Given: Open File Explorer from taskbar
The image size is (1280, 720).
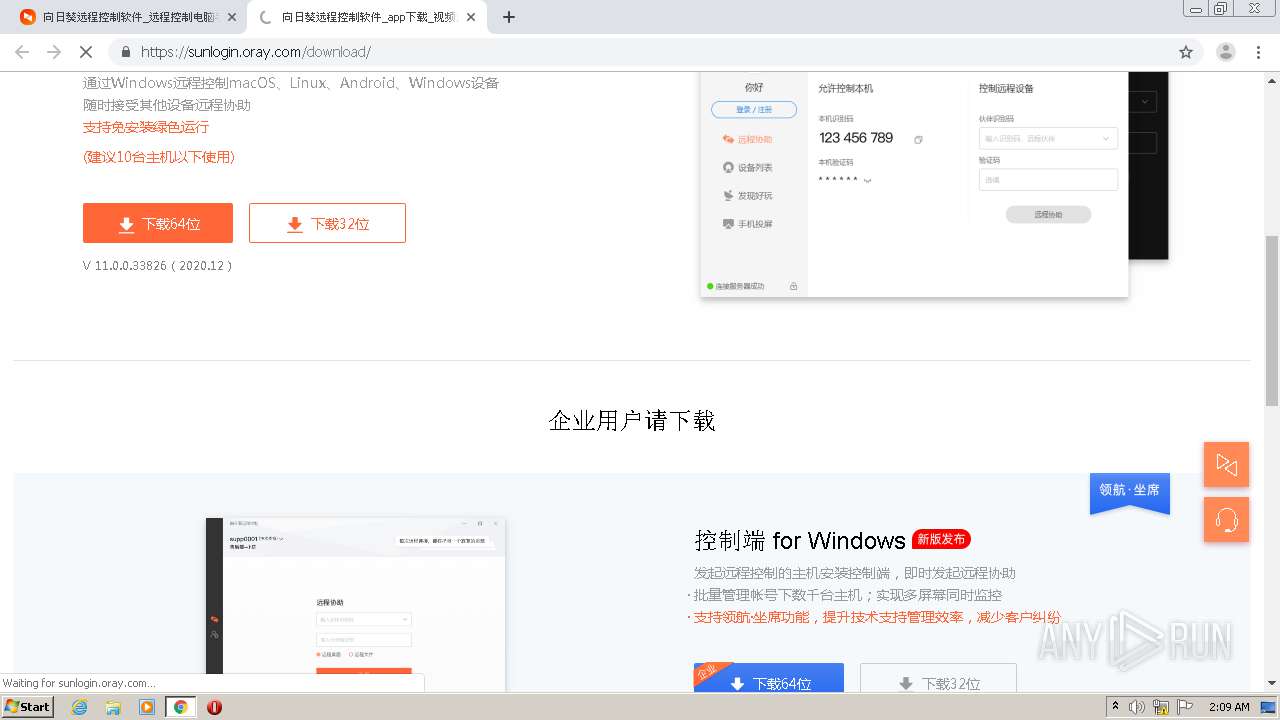Looking at the screenshot, I should pyautogui.click(x=113, y=707).
